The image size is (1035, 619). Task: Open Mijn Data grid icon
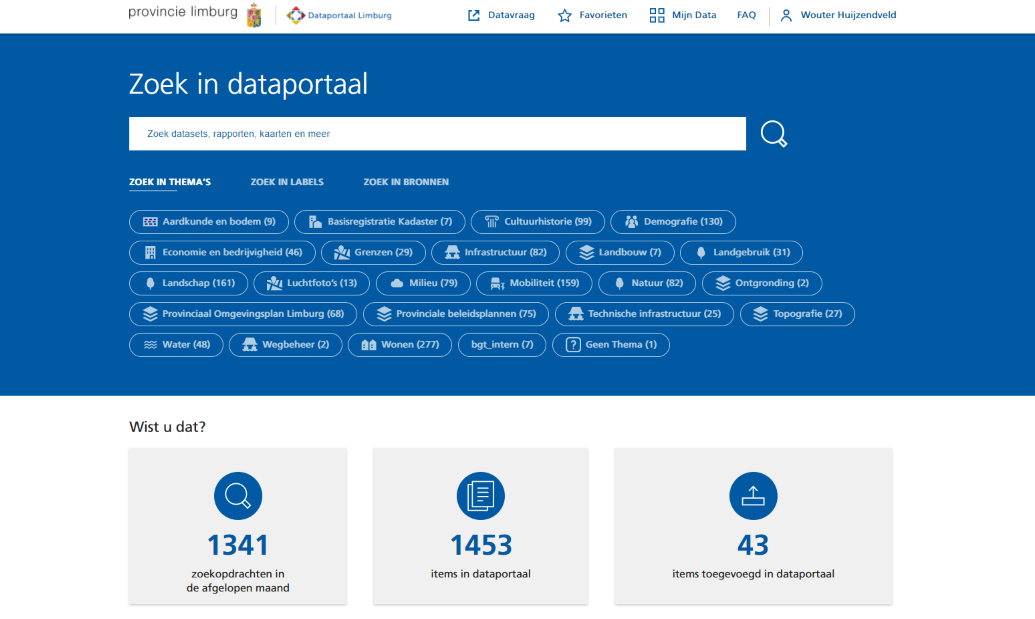pyautogui.click(x=657, y=16)
